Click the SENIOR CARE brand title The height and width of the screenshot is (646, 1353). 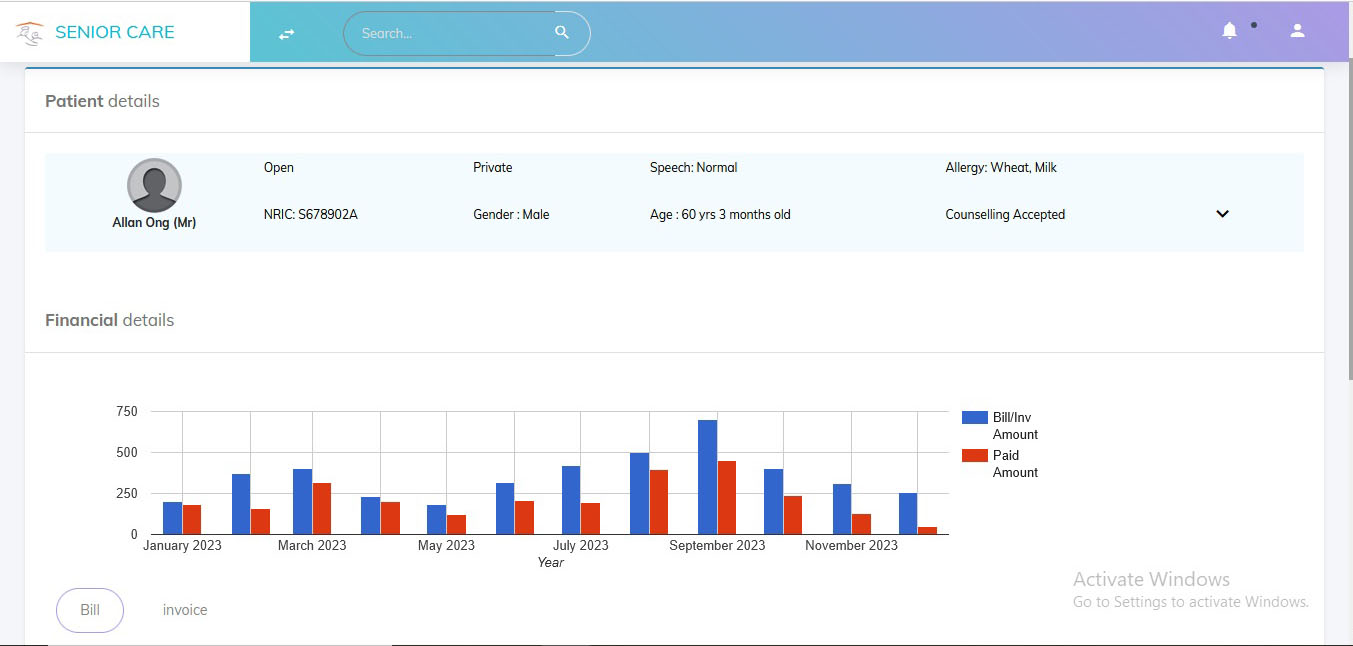pos(115,32)
